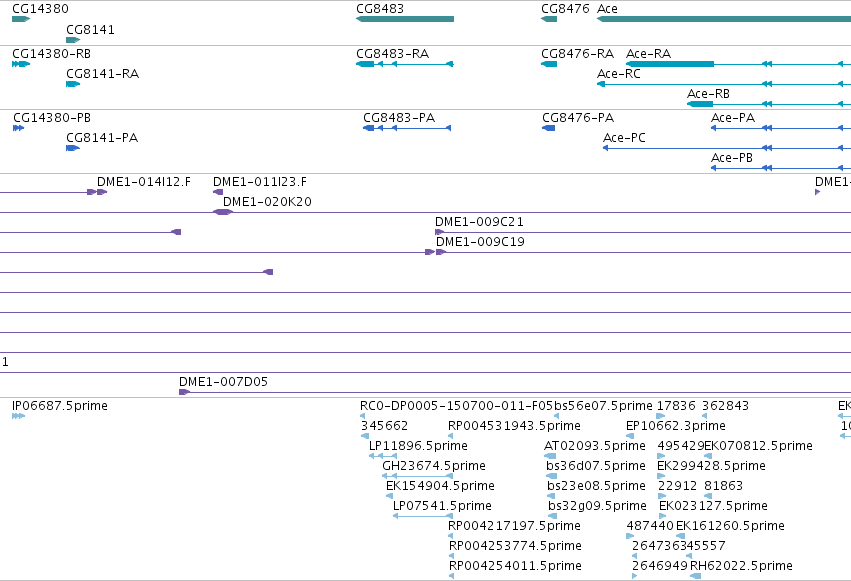Viewport: 851px width, 581px height.
Task: Select the Ace-PC protein feature
Action: (x=727, y=148)
